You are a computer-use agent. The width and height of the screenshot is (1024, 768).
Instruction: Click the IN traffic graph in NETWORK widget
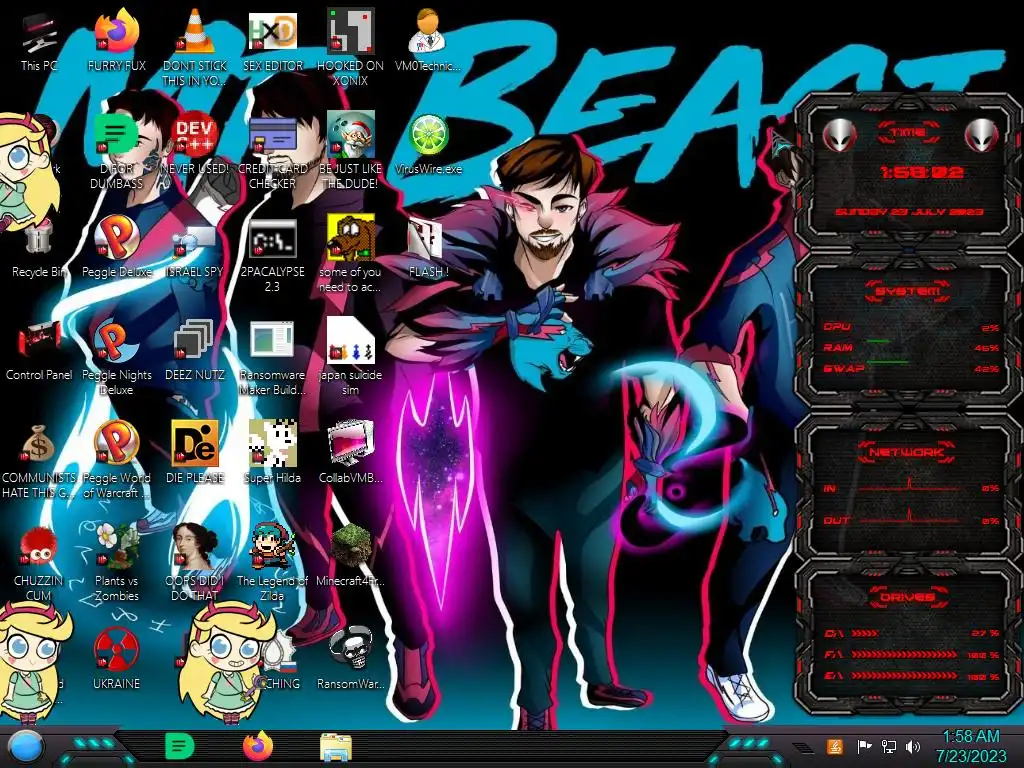(909, 486)
